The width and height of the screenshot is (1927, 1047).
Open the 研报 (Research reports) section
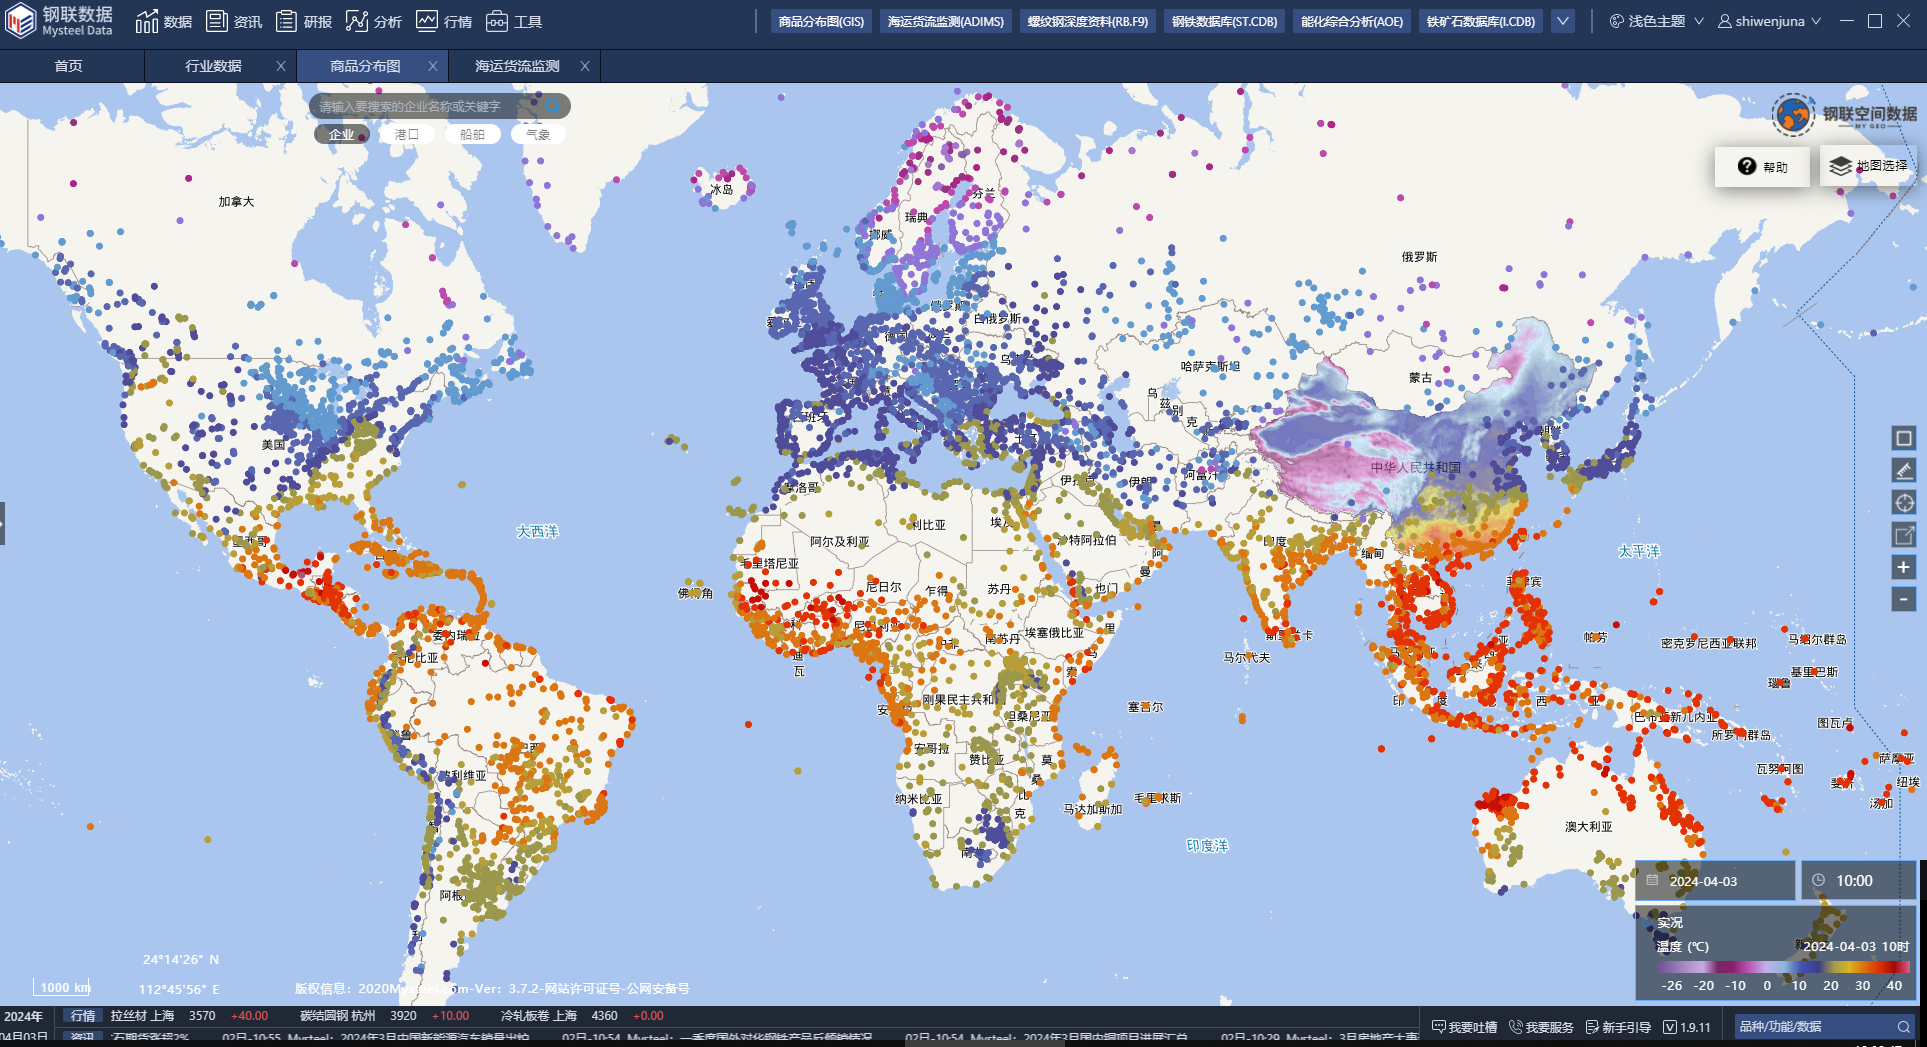(x=304, y=21)
